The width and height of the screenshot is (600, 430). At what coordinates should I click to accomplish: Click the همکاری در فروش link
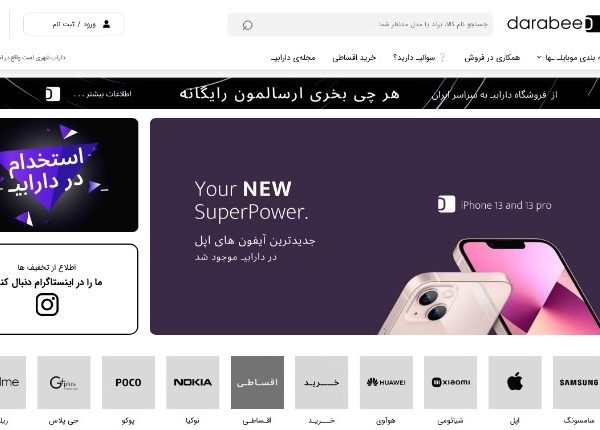pyautogui.click(x=492, y=58)
